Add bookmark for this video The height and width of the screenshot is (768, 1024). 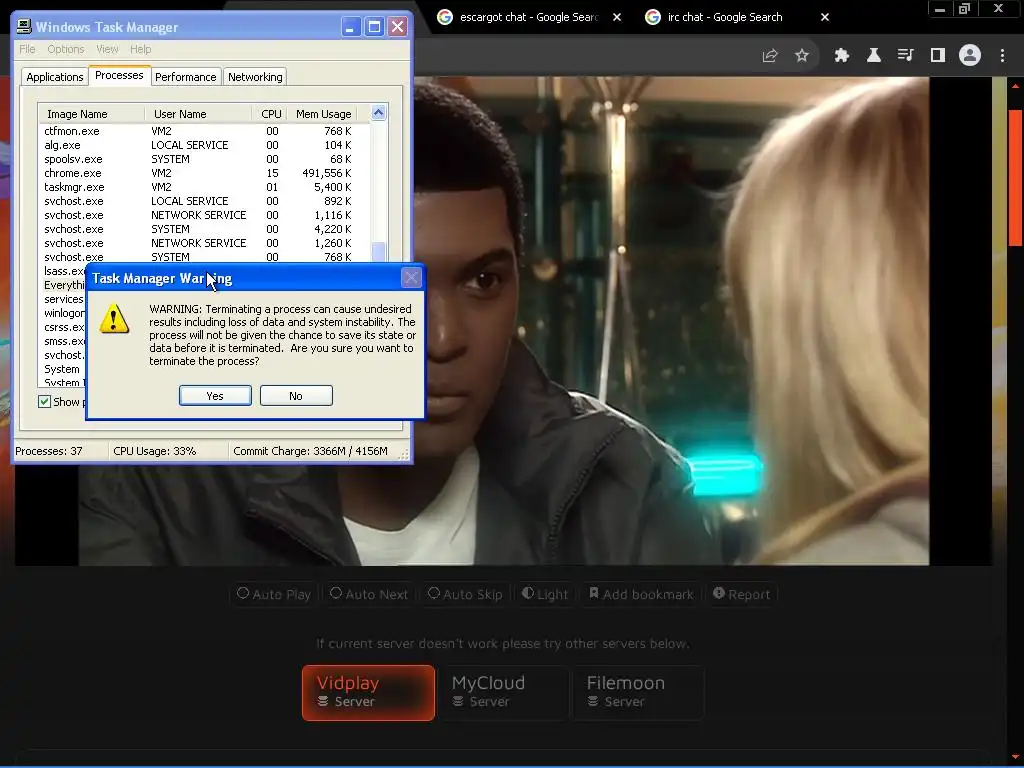[x=641, y=594]
